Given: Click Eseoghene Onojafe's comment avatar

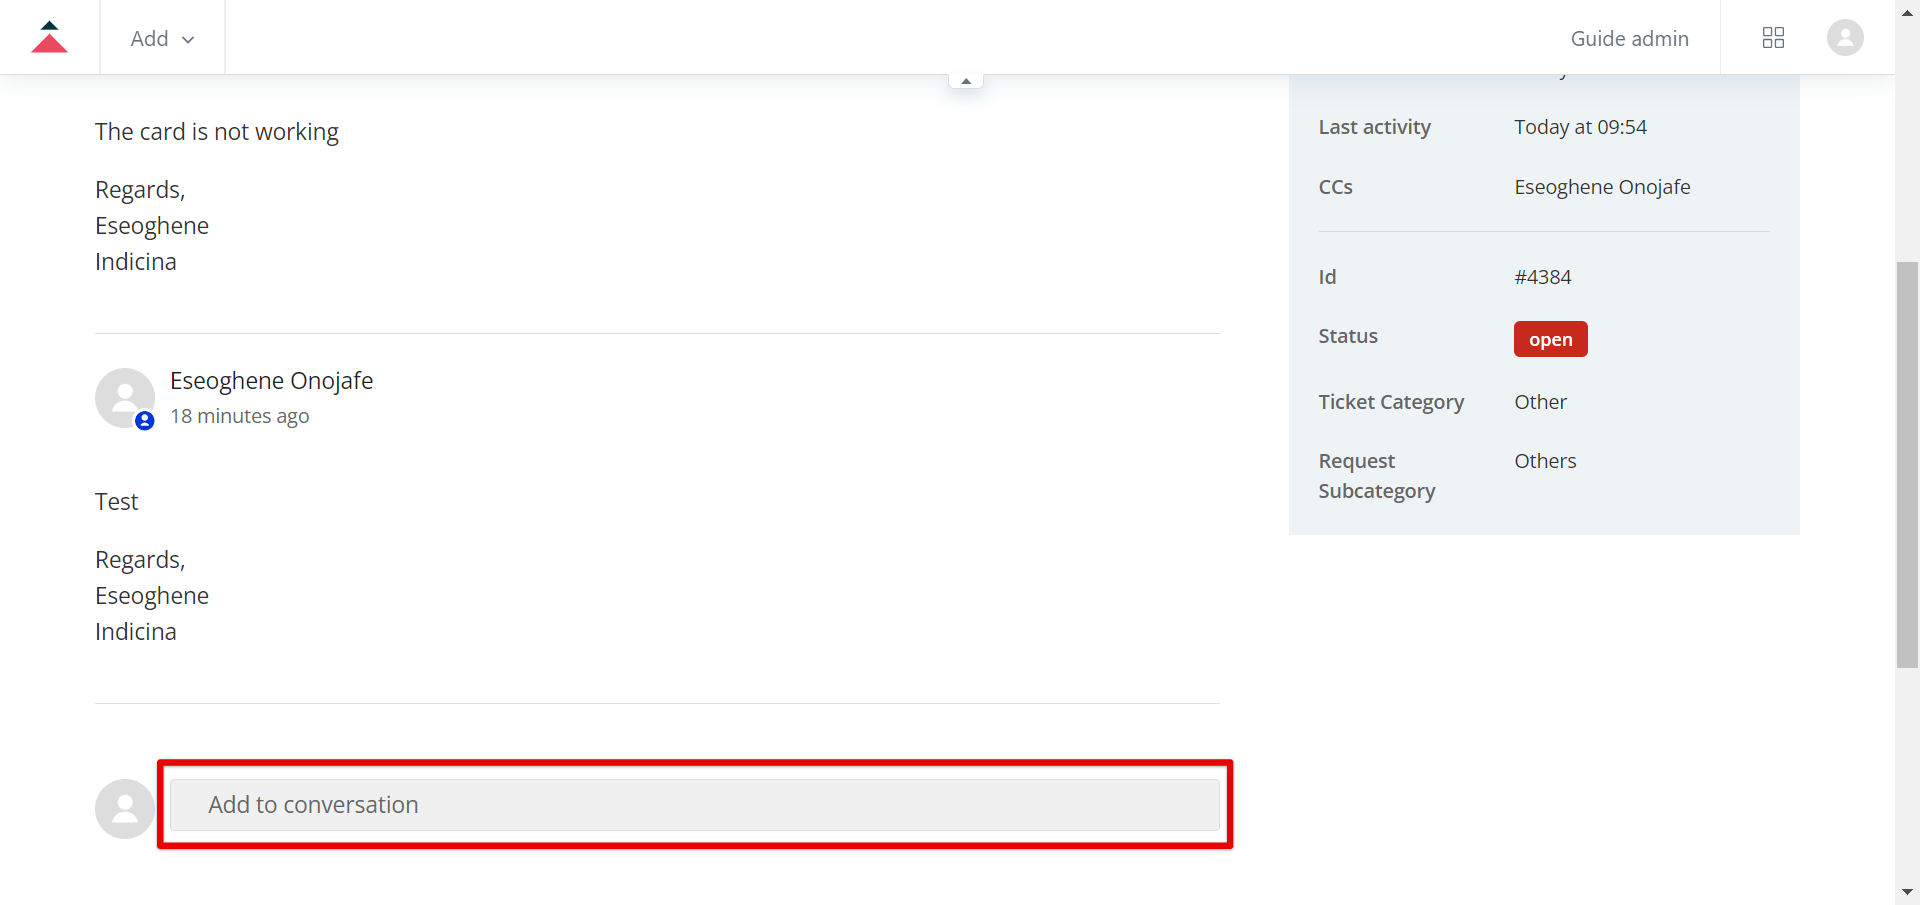Looking at the screenshot, I should (125, 398).
